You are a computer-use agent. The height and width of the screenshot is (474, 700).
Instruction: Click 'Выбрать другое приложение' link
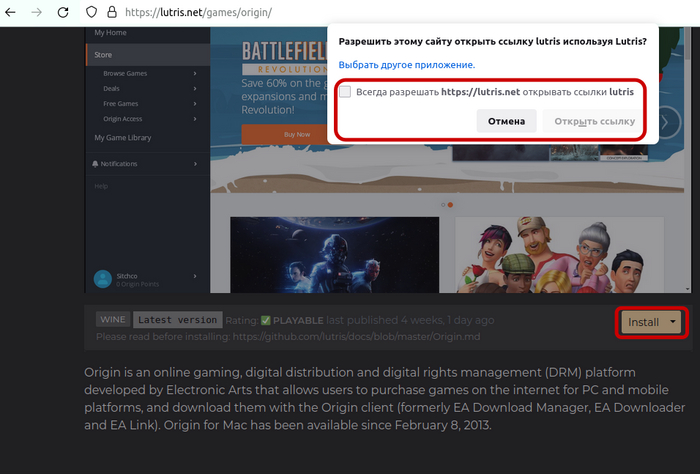tap(407, 65)
